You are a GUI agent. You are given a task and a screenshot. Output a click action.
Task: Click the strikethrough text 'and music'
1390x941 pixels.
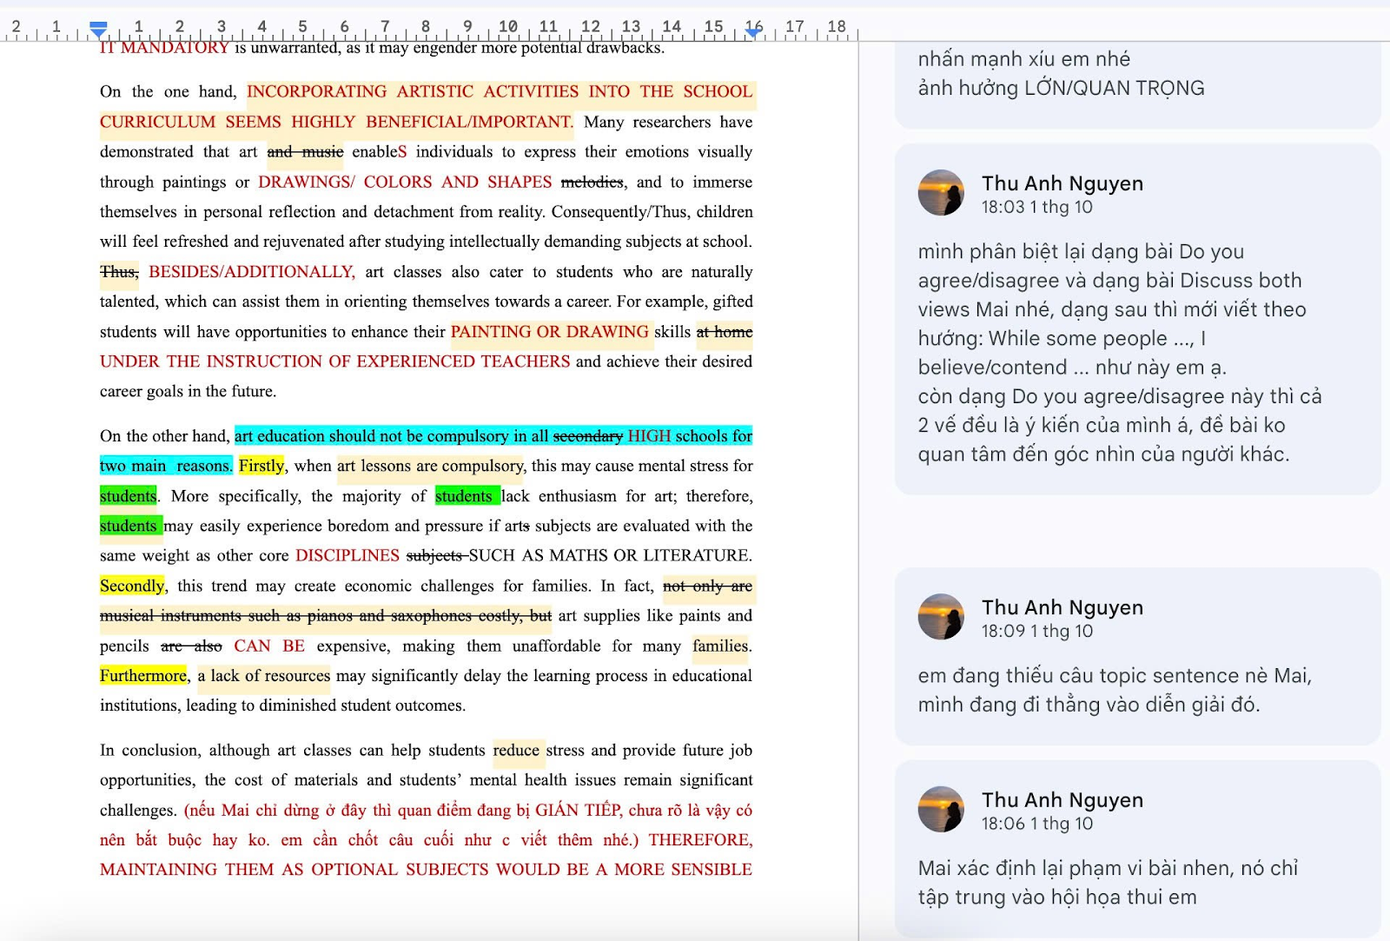pos(305,152)
